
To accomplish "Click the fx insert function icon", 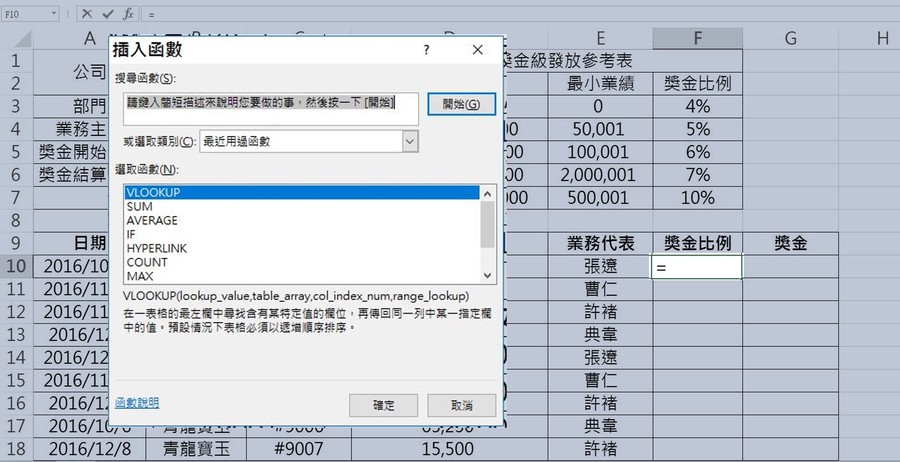I will pyautogui.click(x=129, y=14).
